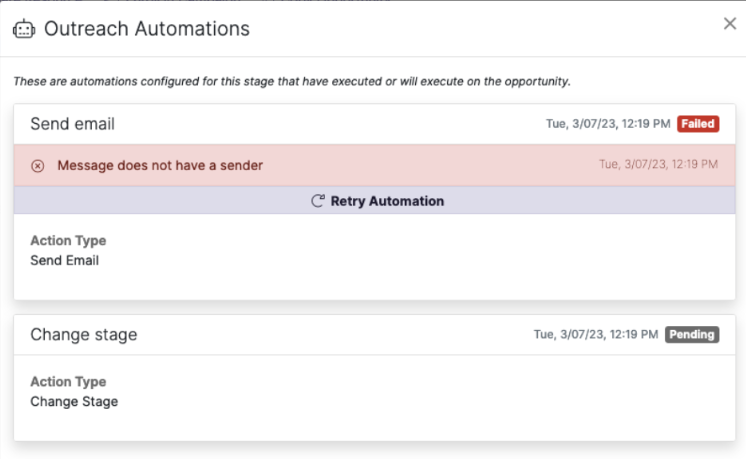Select the Change stage card header
The height and width of the screenshot is (459, 746).
(374, 335)
